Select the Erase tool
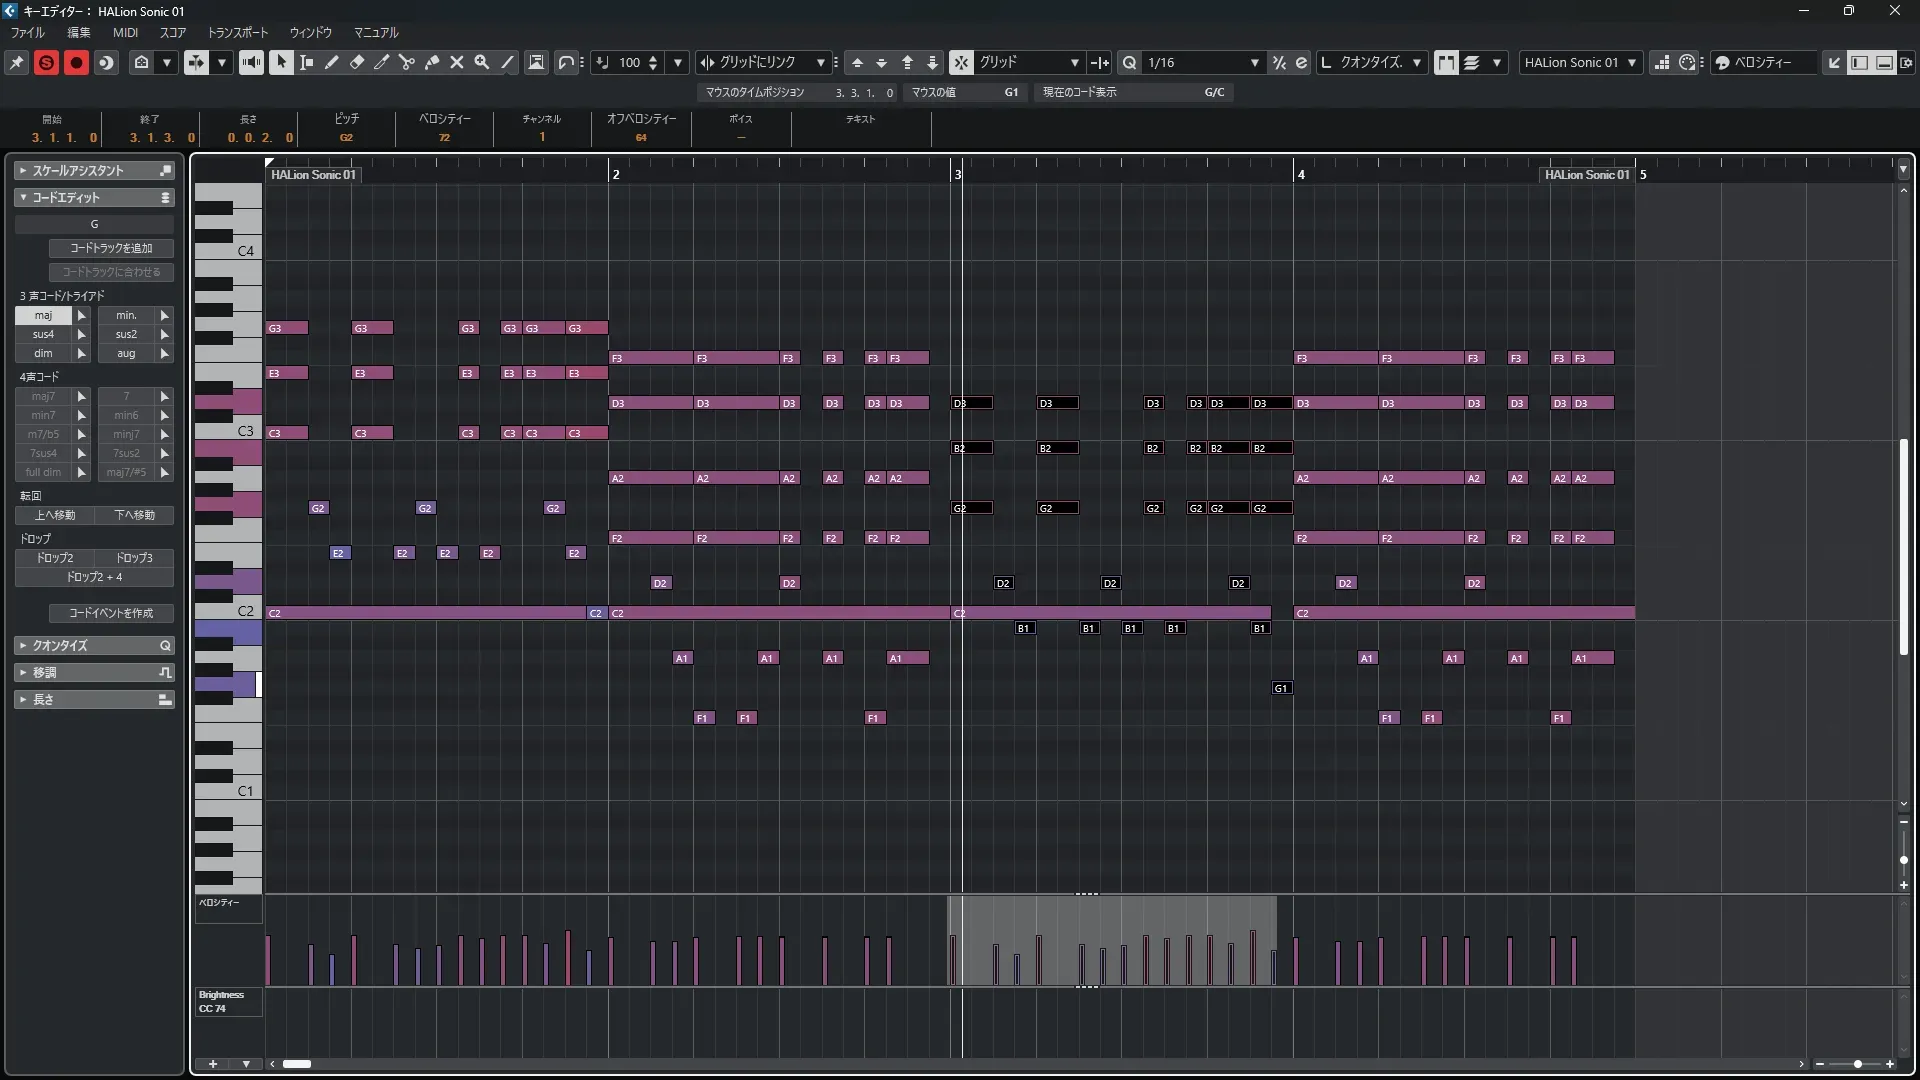The image size is (1920, 1080). [x=357, y=62]
